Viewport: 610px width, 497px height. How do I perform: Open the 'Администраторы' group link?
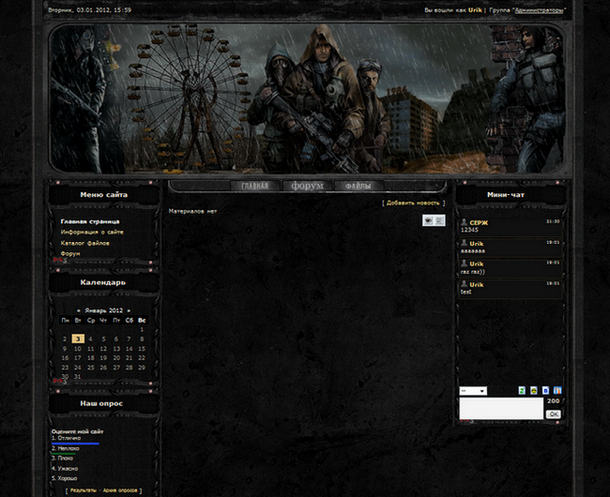pos(539,10)
